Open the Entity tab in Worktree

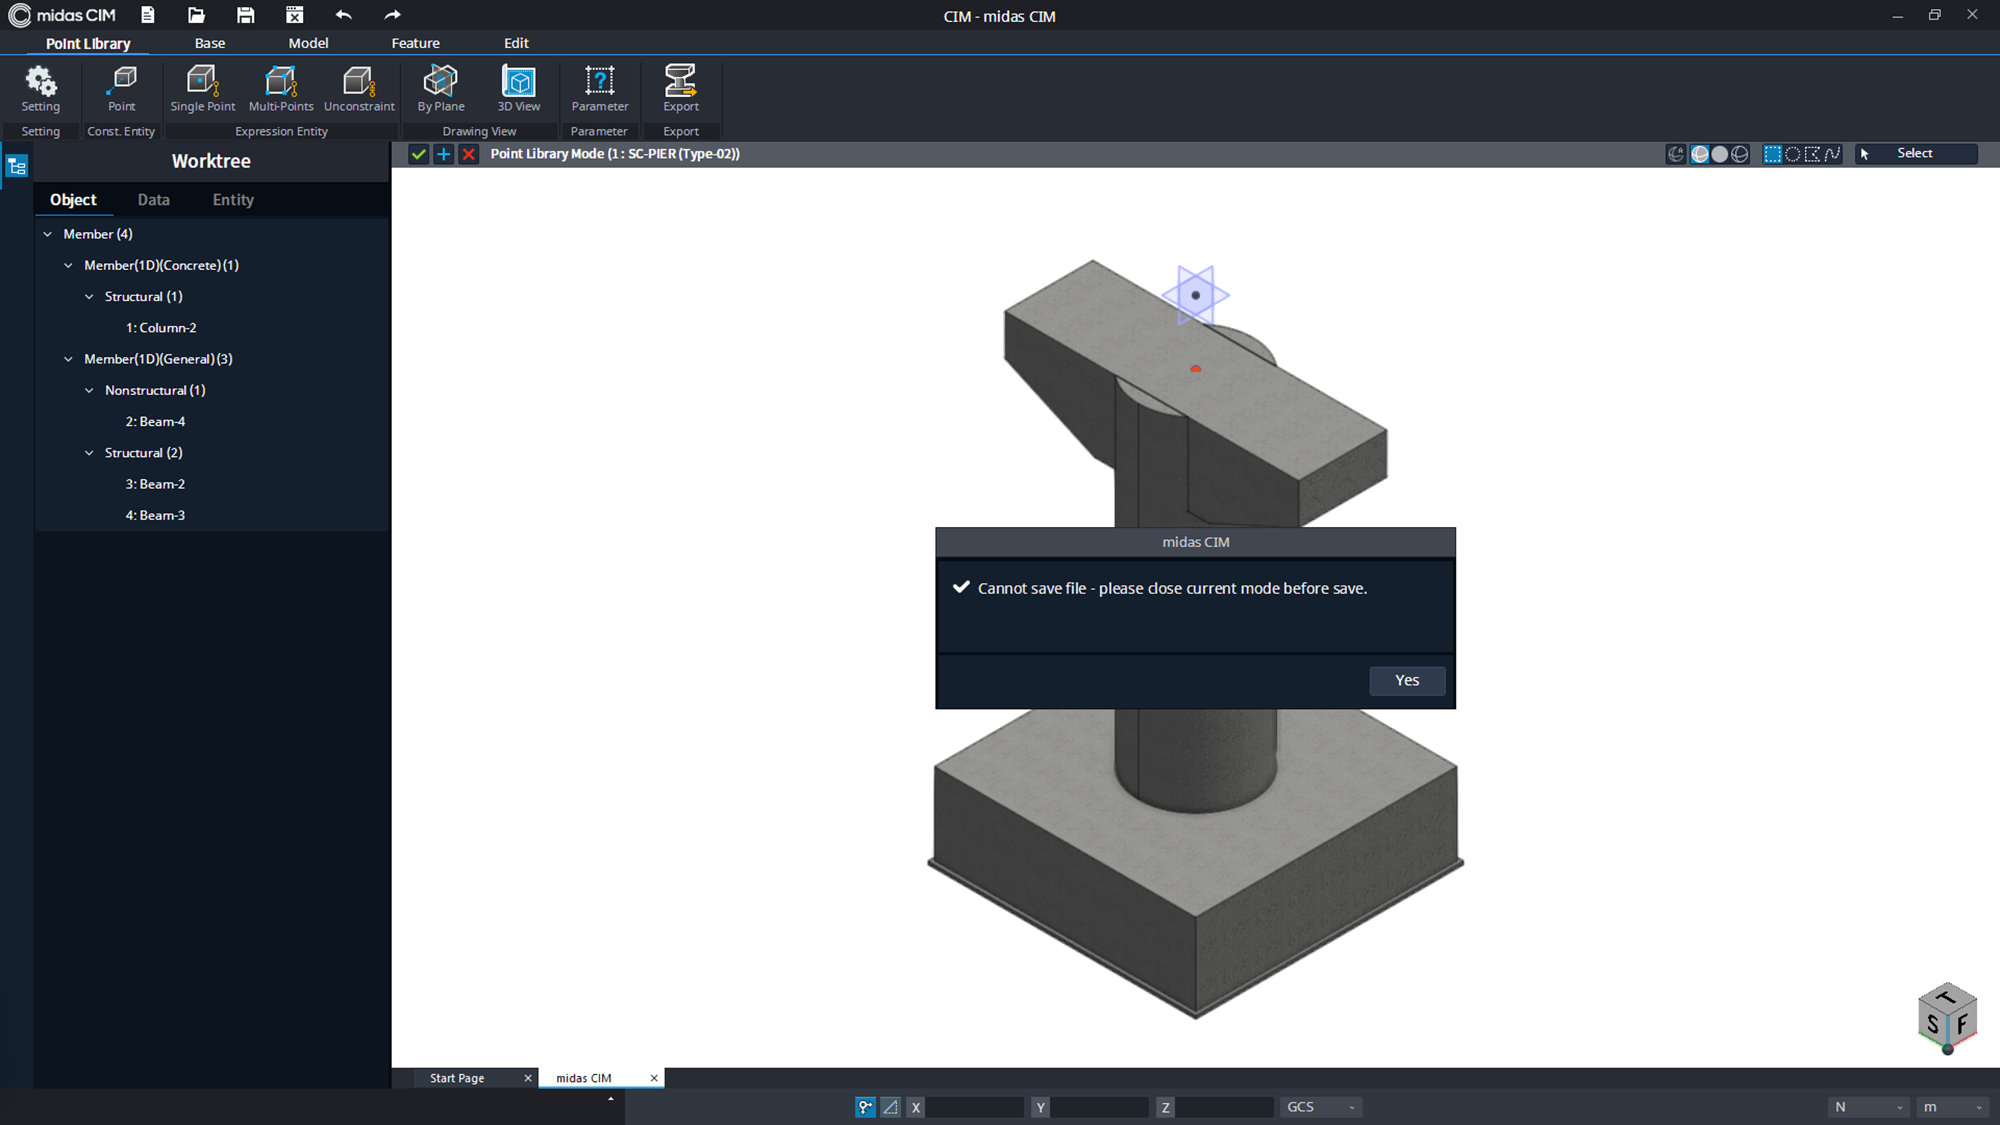click(x=233, y=200)
